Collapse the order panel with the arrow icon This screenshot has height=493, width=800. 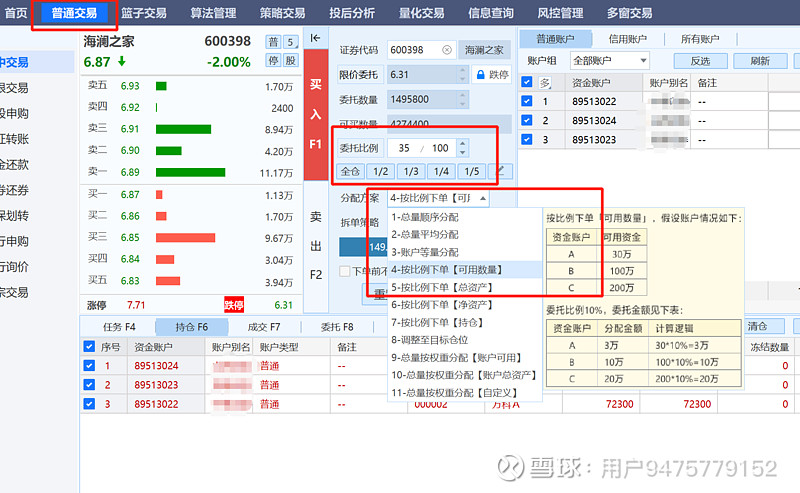click(x=315, y=38)
